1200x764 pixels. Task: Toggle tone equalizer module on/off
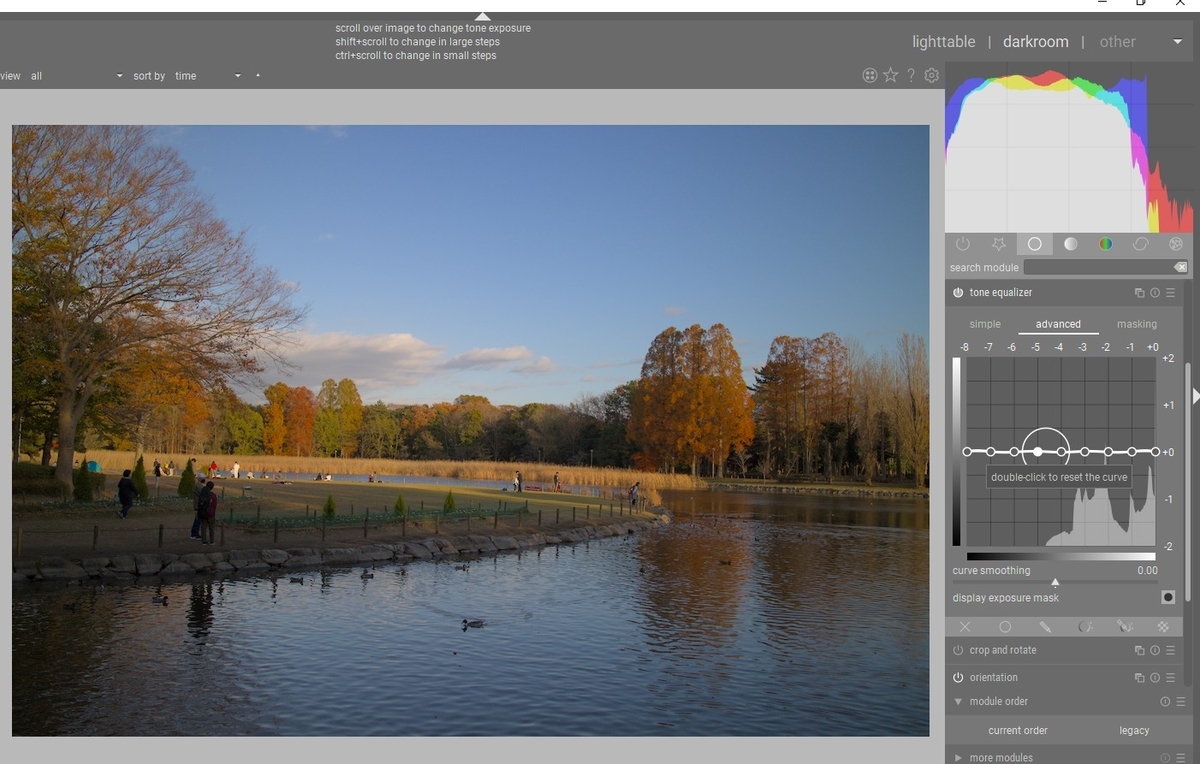[x=958, y=293]
